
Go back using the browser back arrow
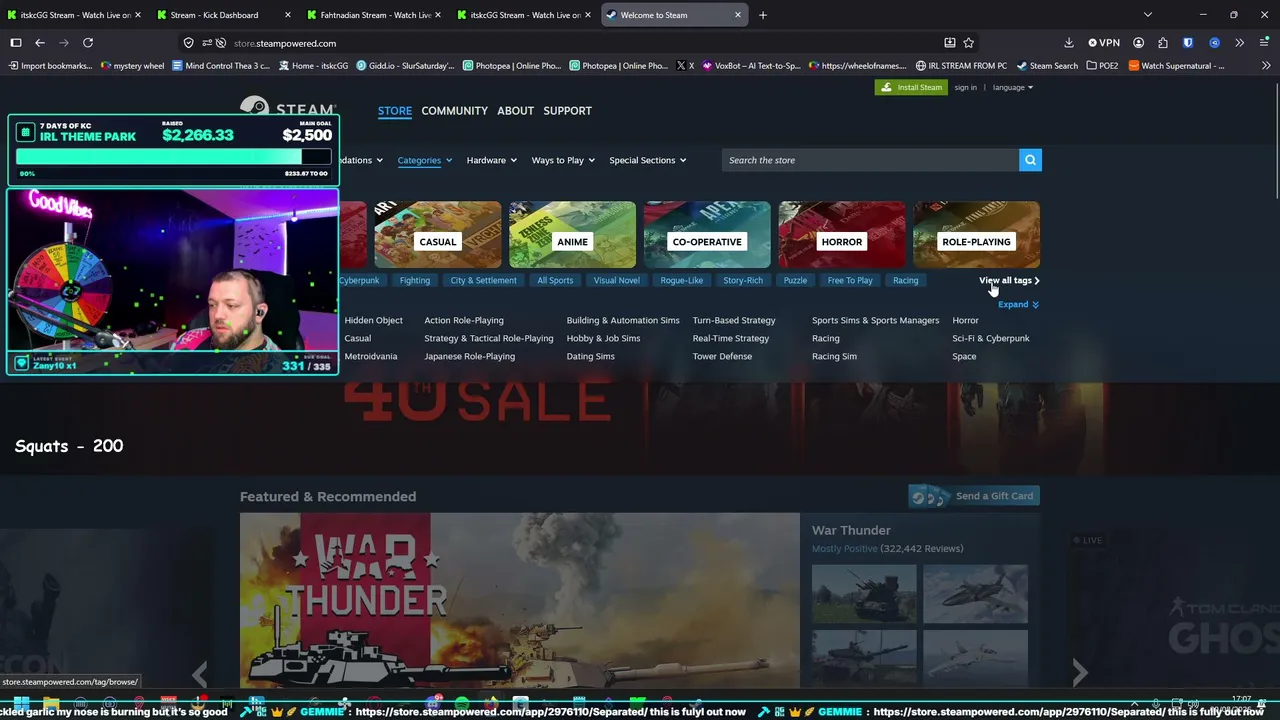[40, 43]
